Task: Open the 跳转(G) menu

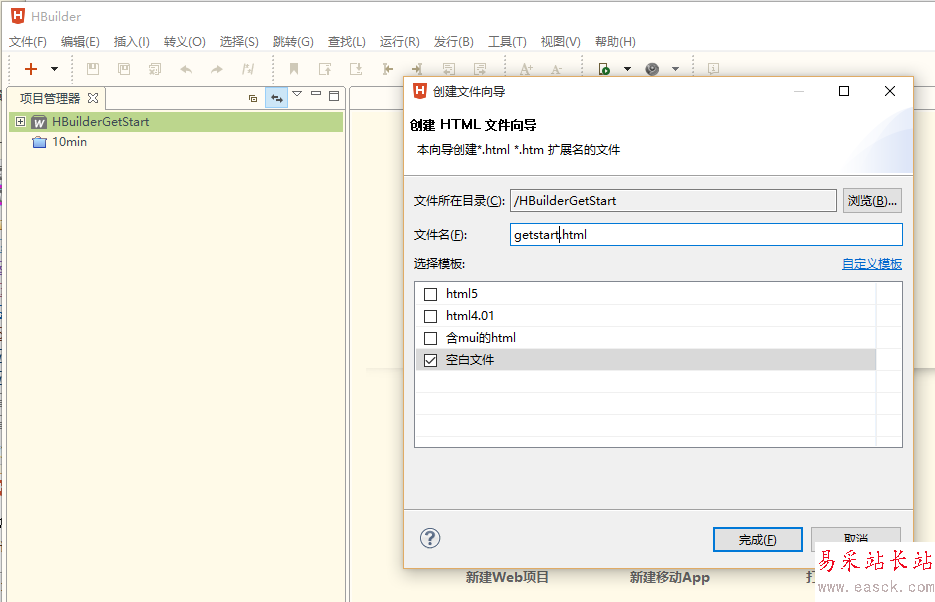Action: pos(293,42)
